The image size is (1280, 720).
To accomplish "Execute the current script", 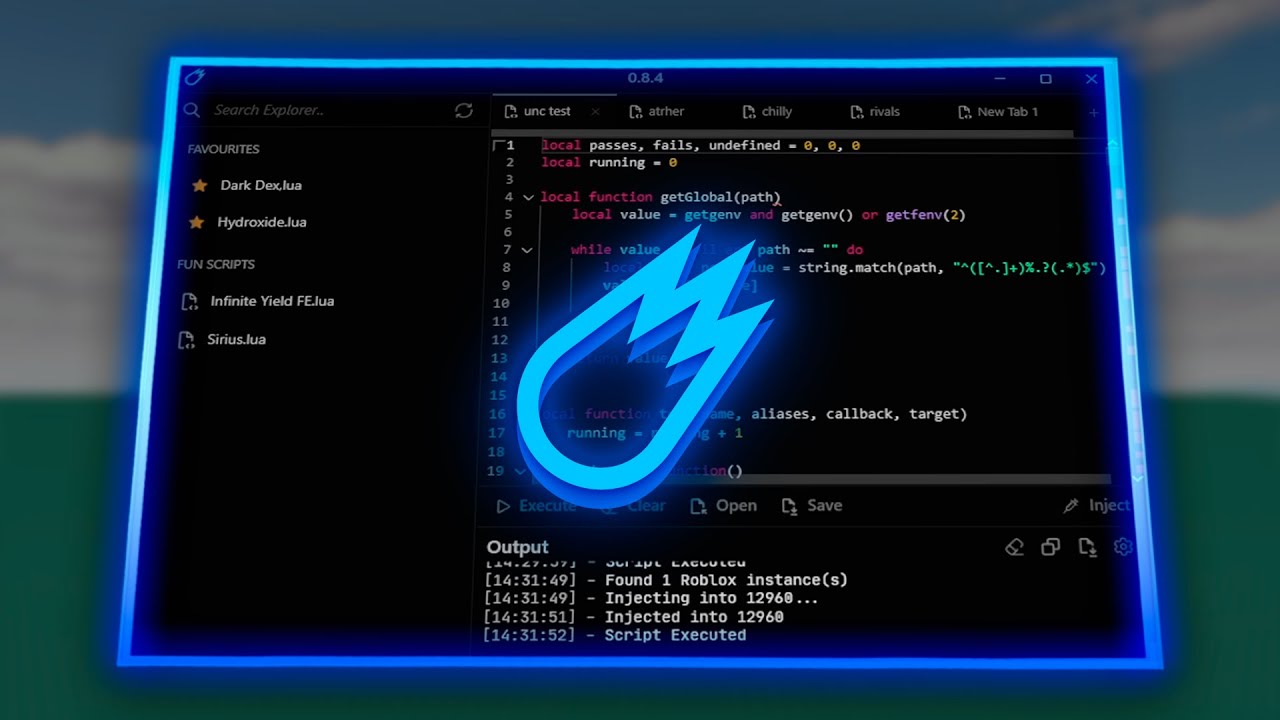I will 536,506.
